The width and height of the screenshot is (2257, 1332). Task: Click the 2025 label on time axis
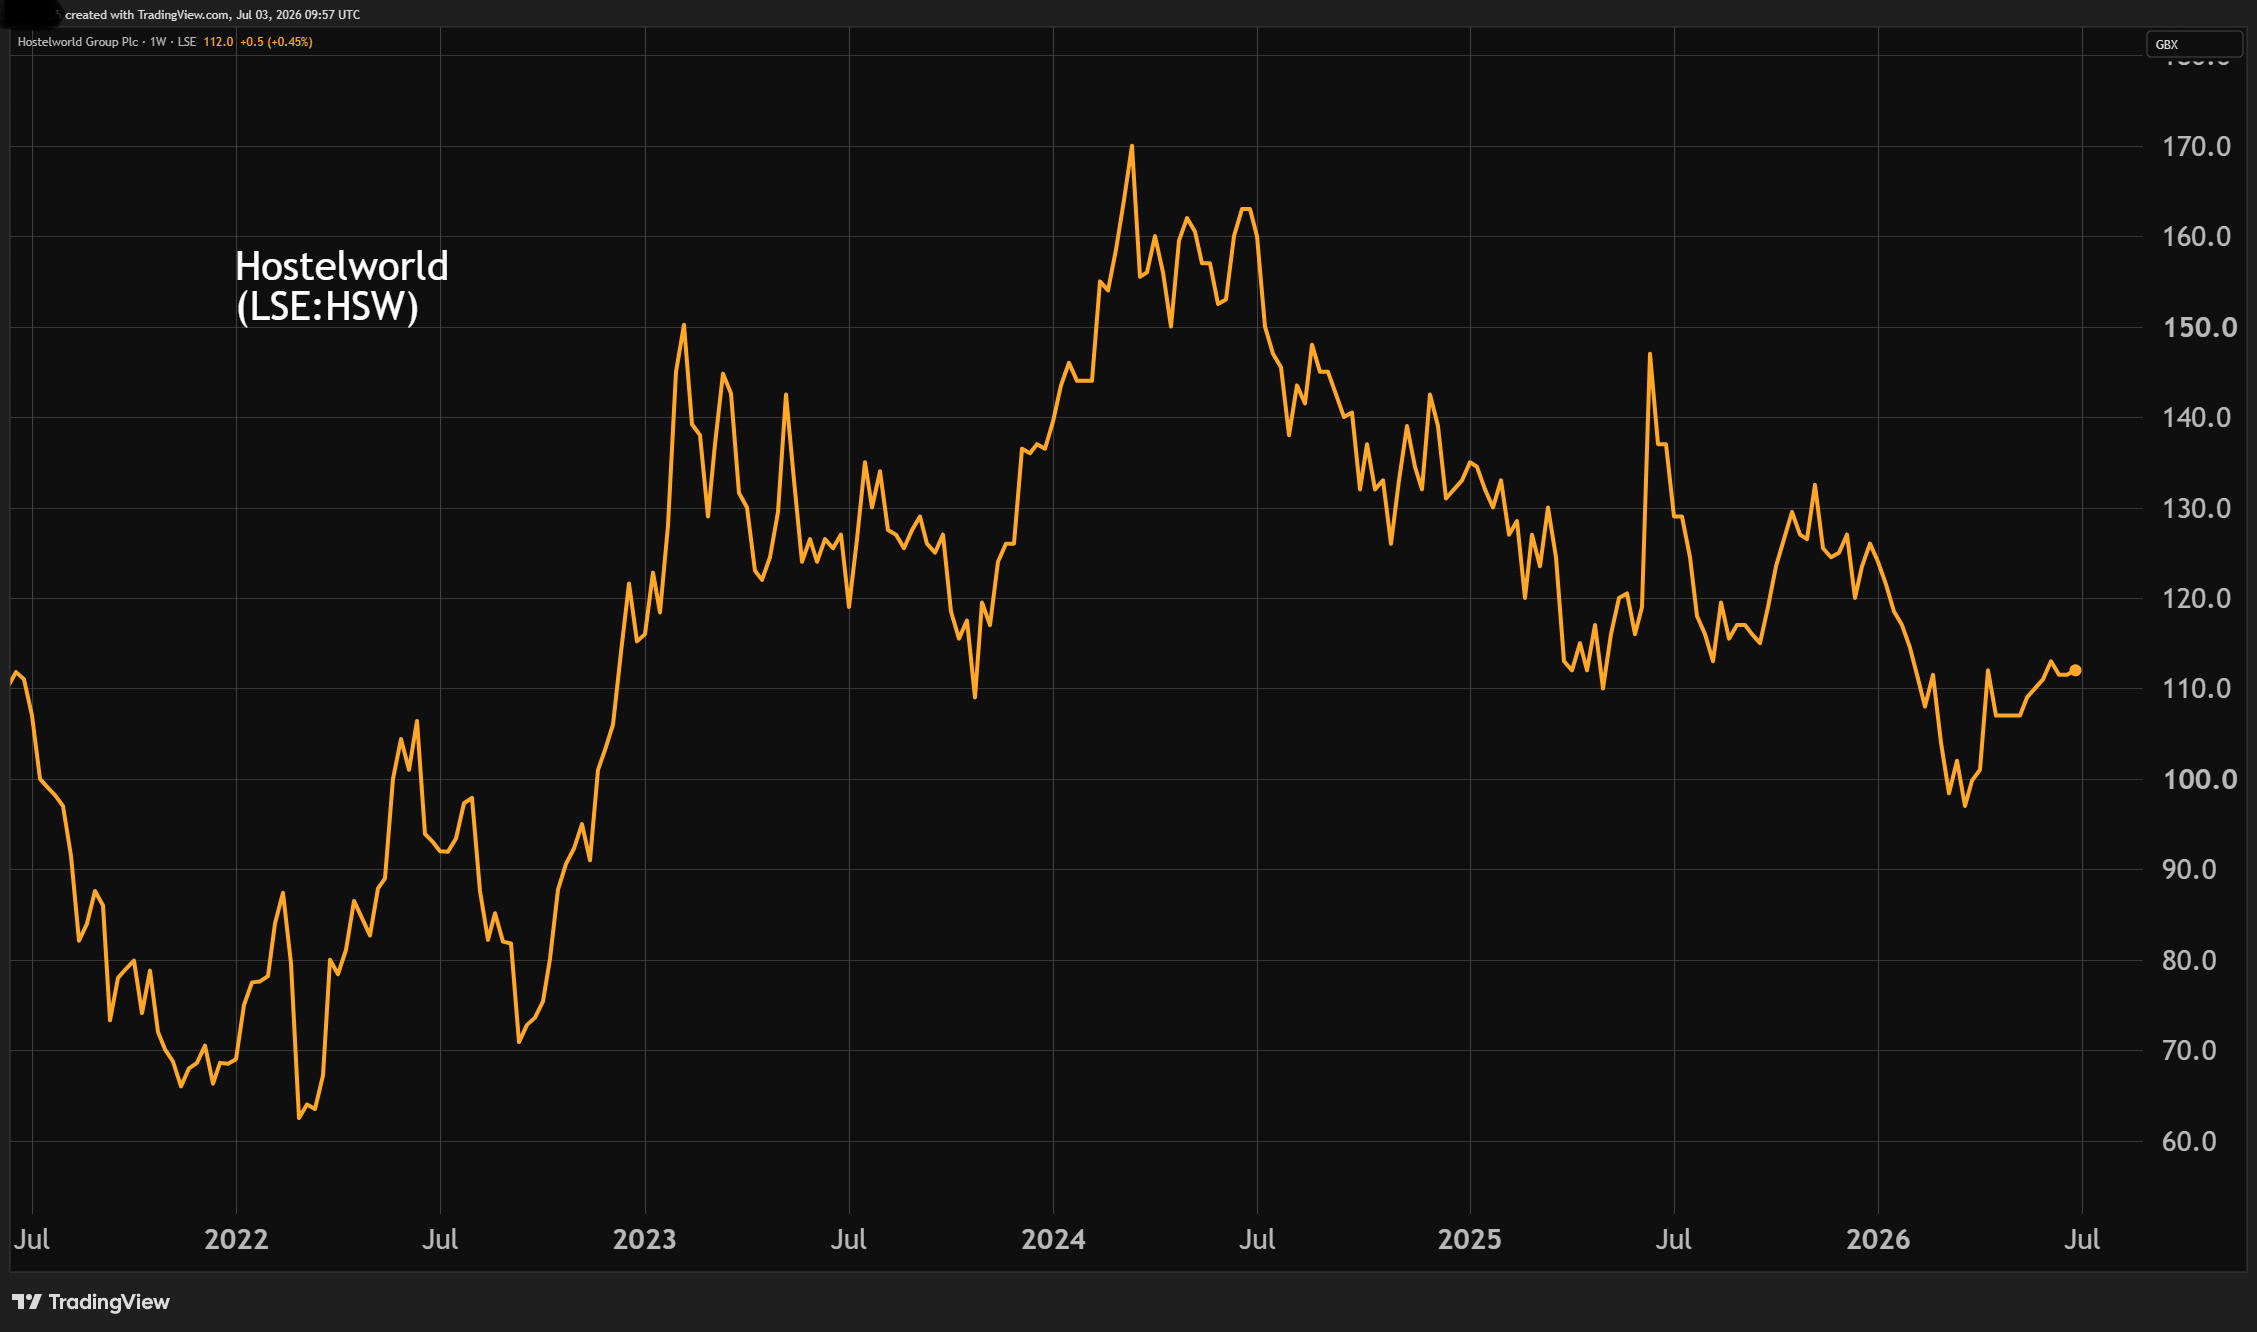(x=1469, y=1239)
